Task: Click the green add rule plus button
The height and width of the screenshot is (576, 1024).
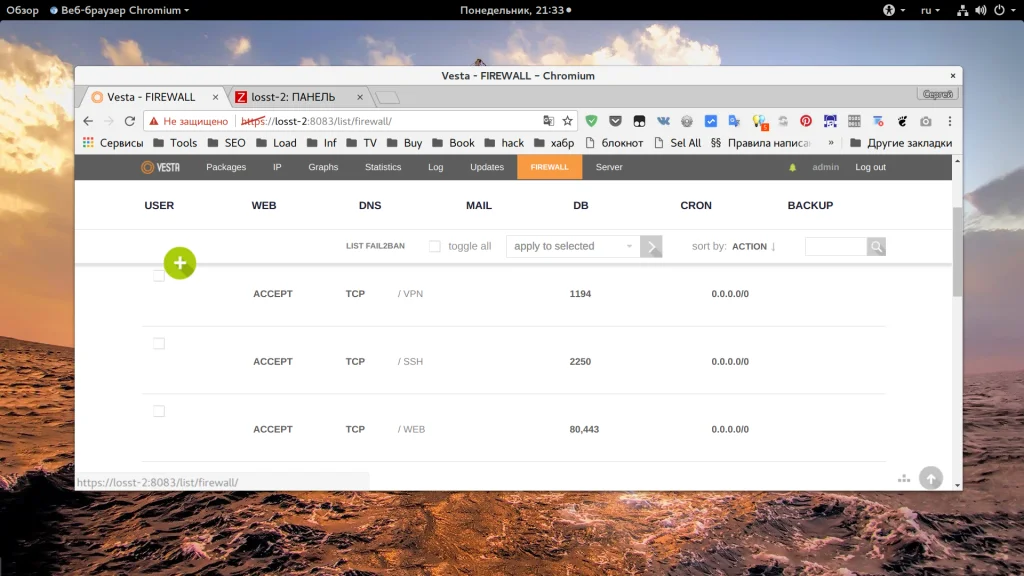Action: tap(180, 263)
